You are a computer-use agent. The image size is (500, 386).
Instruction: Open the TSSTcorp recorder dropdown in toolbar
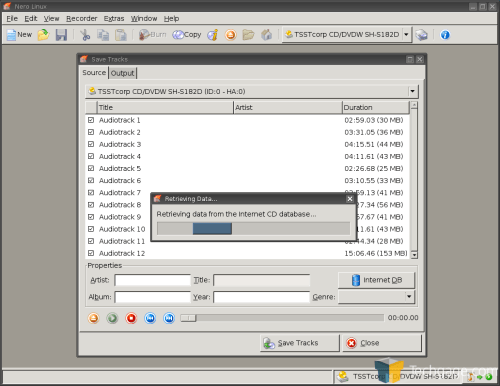pos(347,35)
